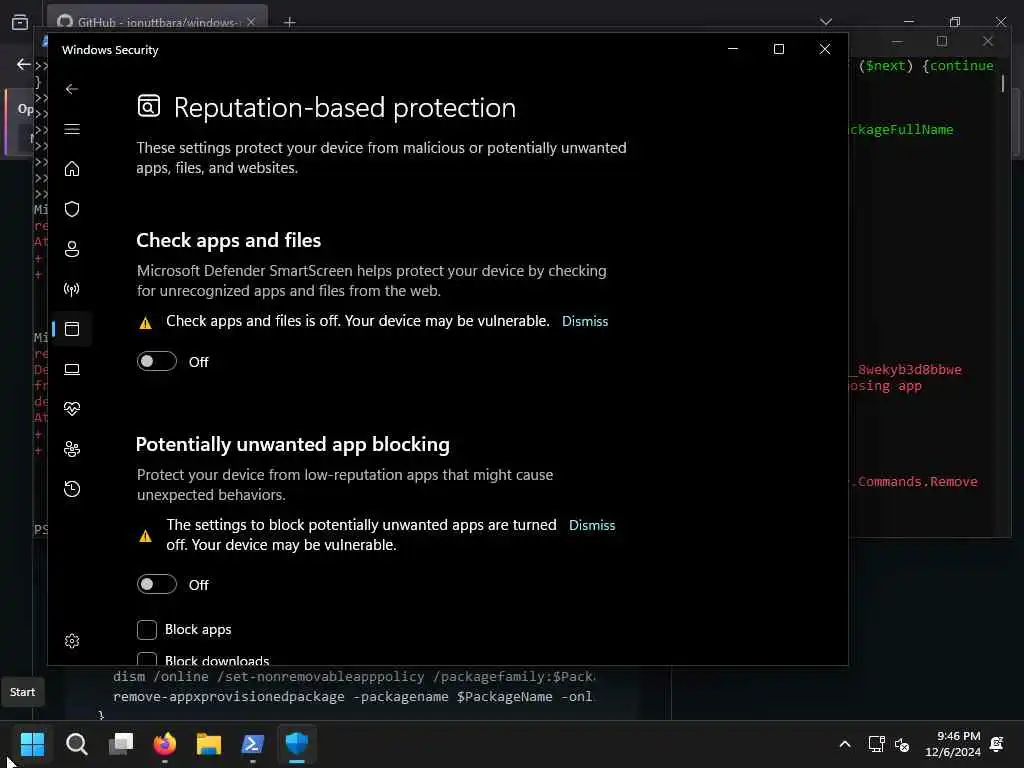
Task: Dismiss the unwanted apps blocking warning
Action: 592,525
